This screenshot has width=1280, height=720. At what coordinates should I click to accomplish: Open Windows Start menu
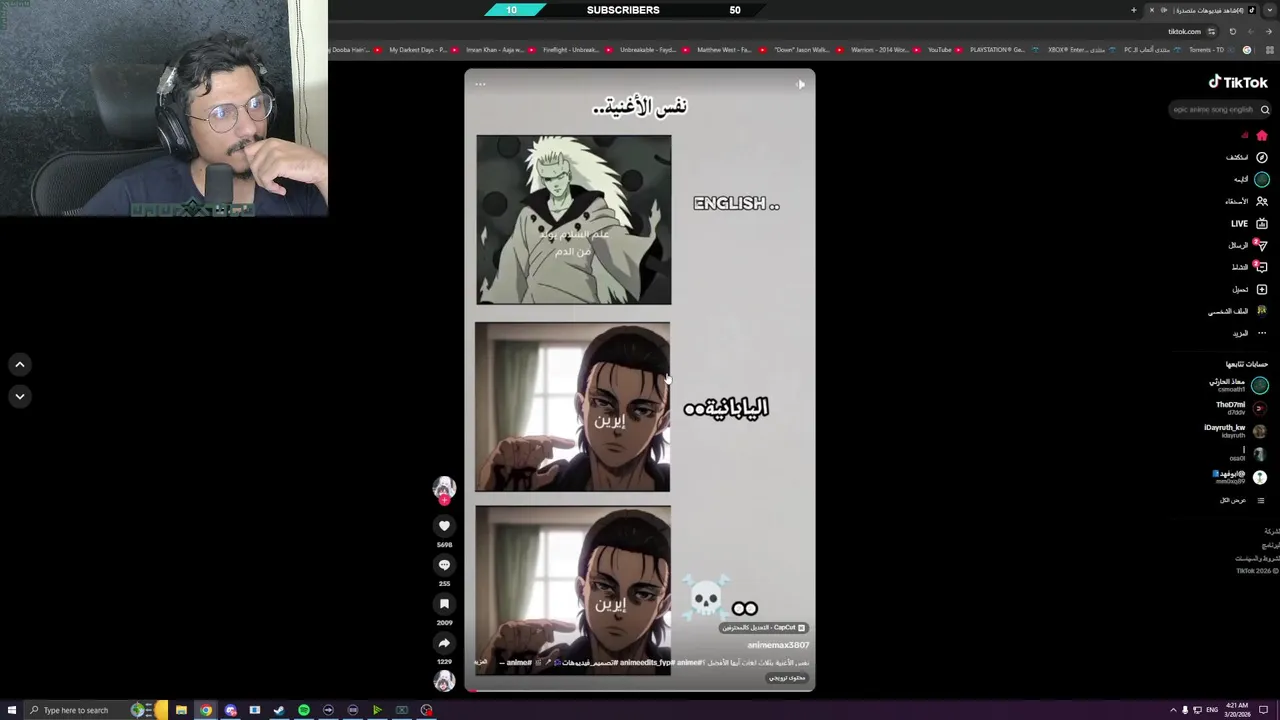tap(12, 710)
